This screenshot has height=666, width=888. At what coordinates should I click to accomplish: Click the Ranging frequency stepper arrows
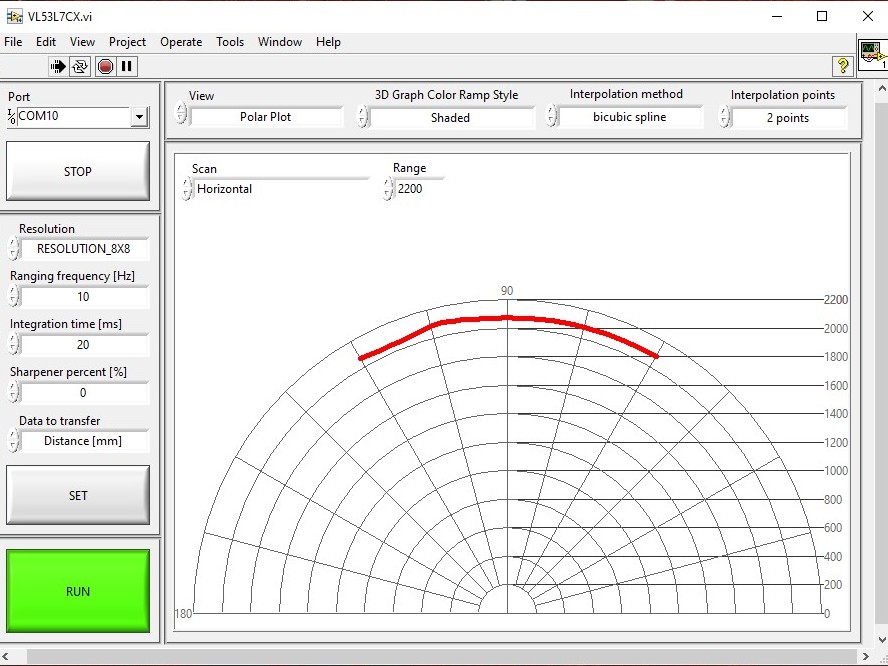point(14,296)
